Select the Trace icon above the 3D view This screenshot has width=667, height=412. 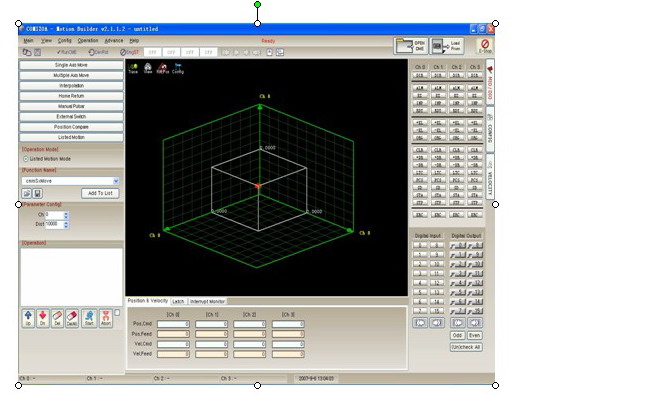click(x=133, y=68)
